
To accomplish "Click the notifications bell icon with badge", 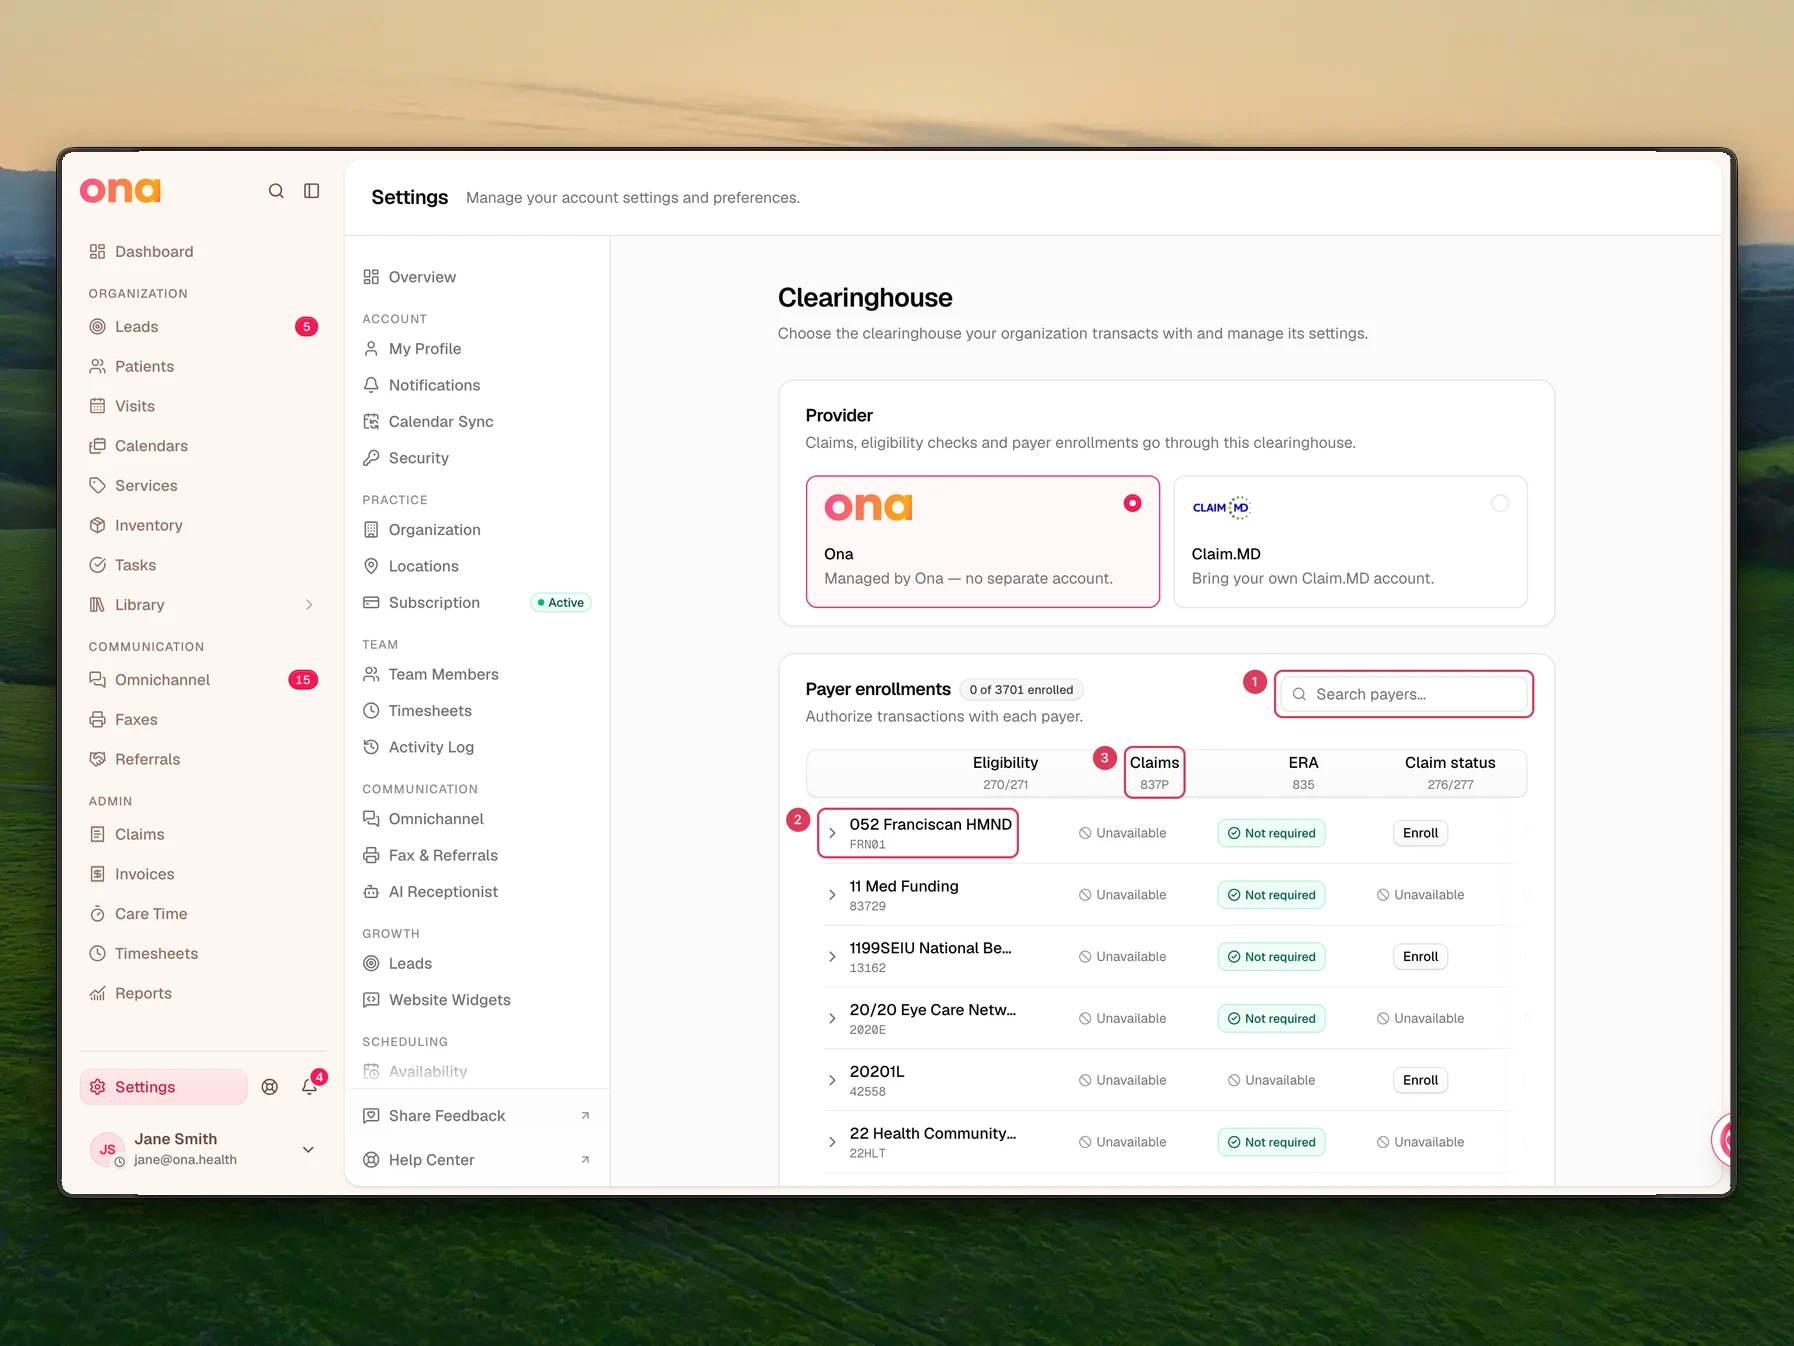I will click(310, 1086).
